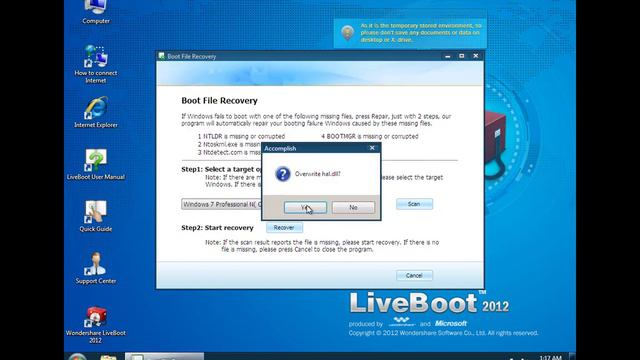Click 'NTLDR is missing or corrupted' line
Viewport: 640px width, 360px height.
[241, 136]
